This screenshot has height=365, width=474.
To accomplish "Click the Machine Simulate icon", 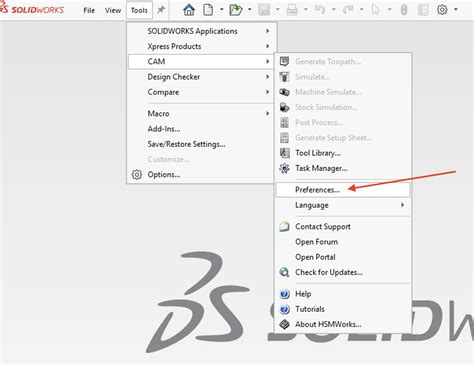I will tap(284, 92).
